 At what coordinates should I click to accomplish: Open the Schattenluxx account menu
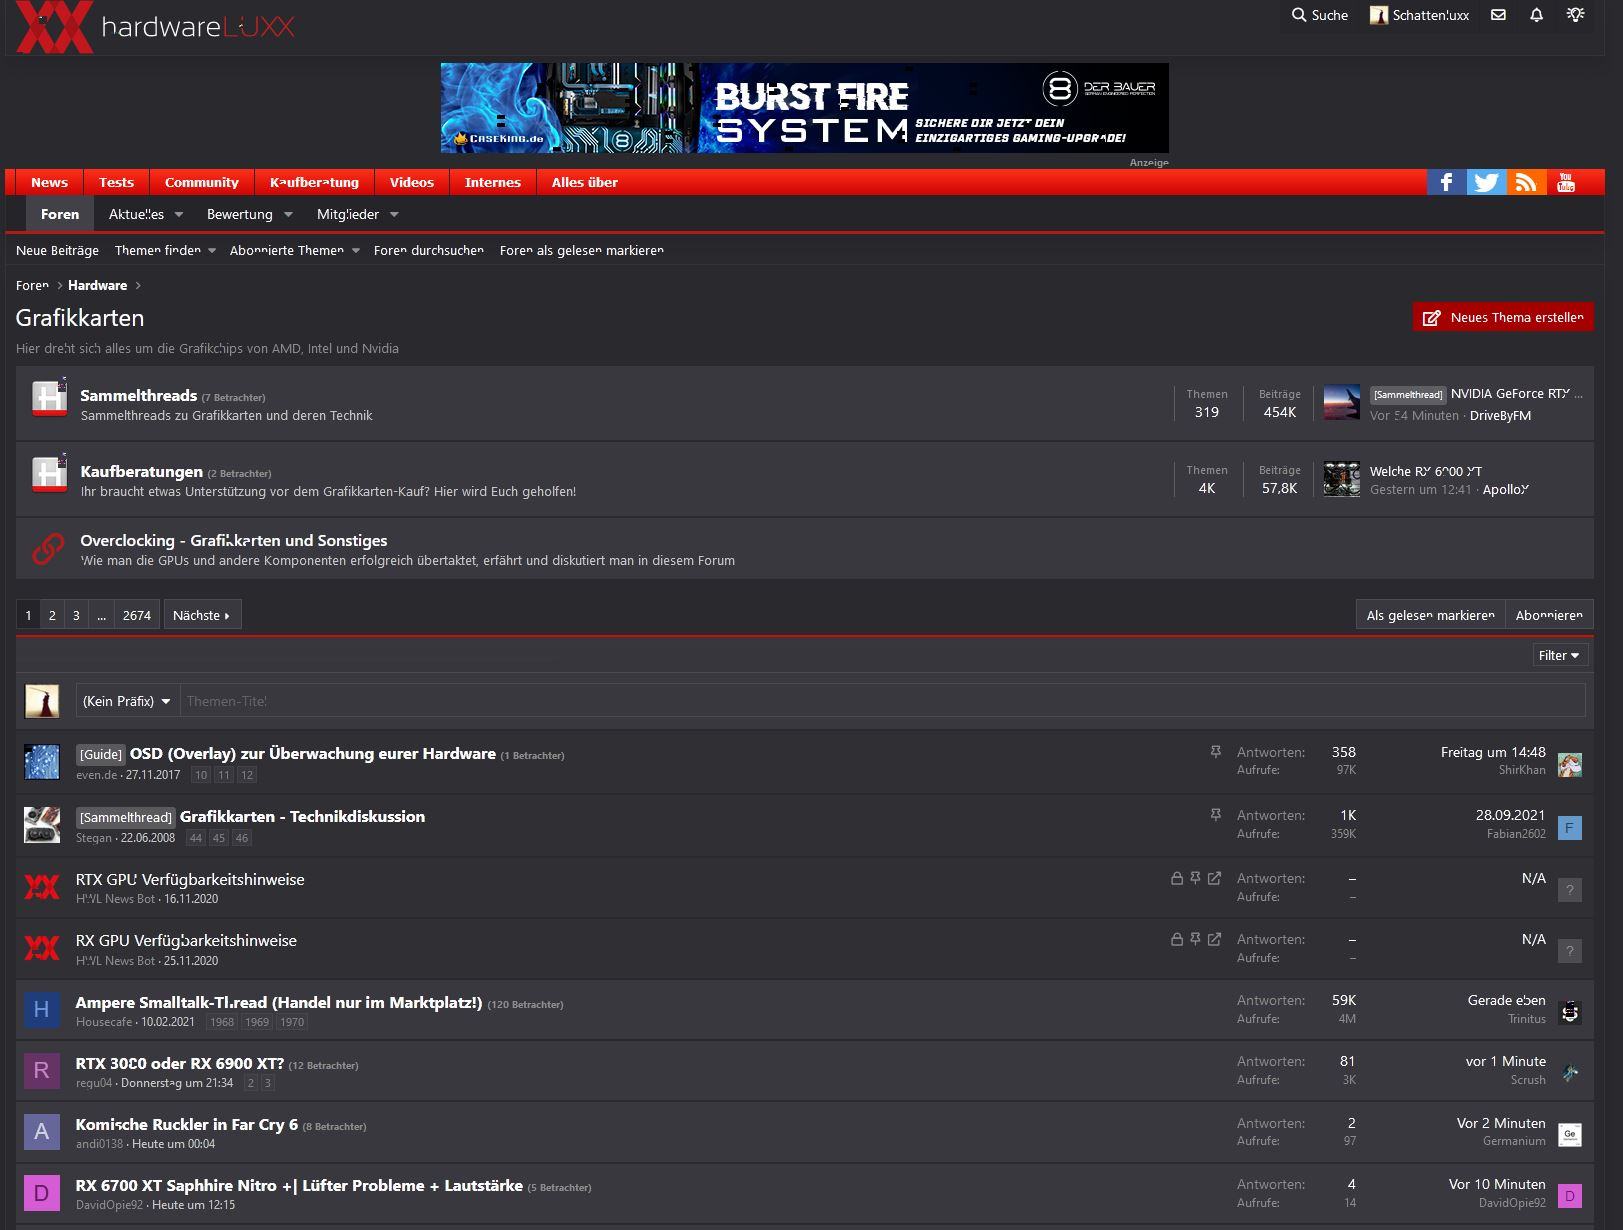point(1419,15)
